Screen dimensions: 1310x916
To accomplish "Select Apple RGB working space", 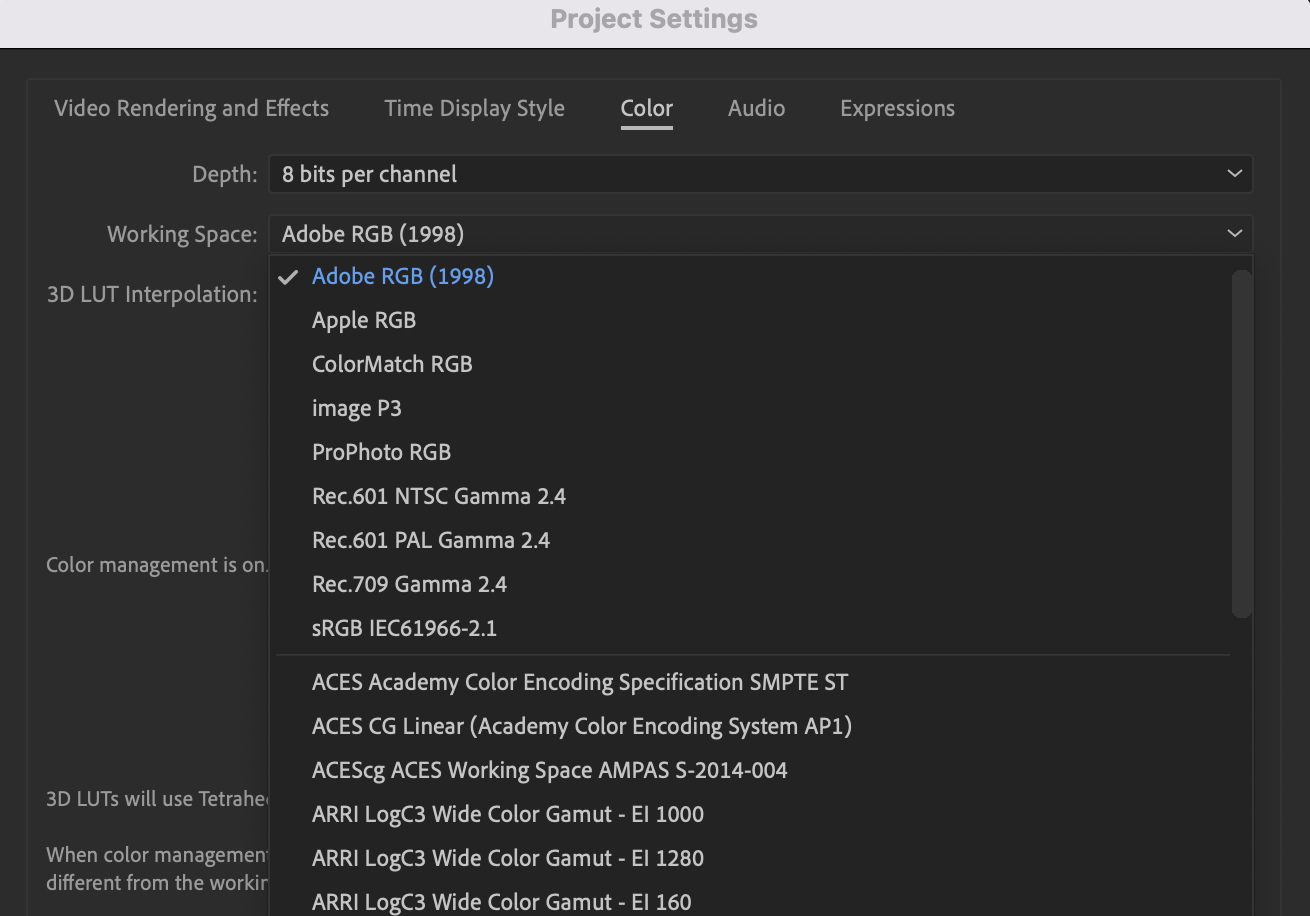I will [363, 320].
